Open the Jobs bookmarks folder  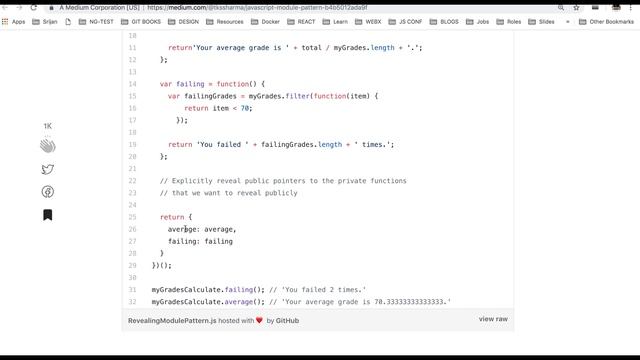[x=478, y=22]
